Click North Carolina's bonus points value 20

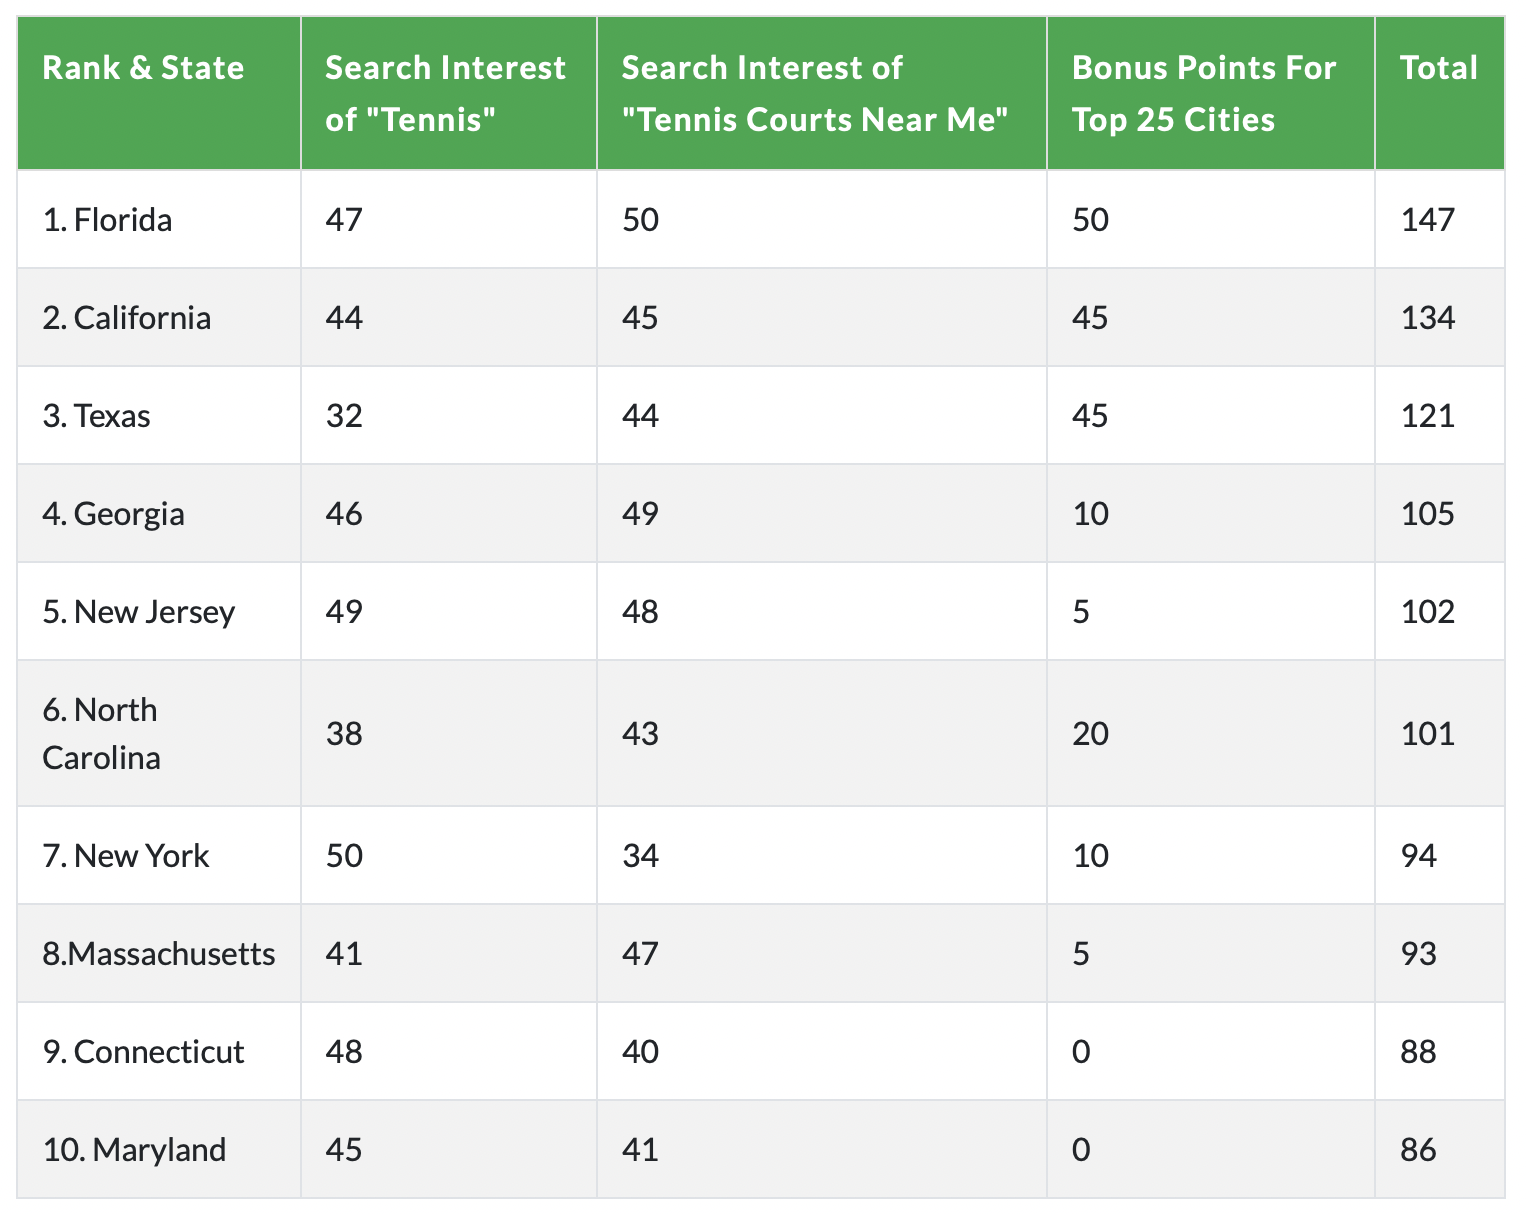tap(1091, 733)
